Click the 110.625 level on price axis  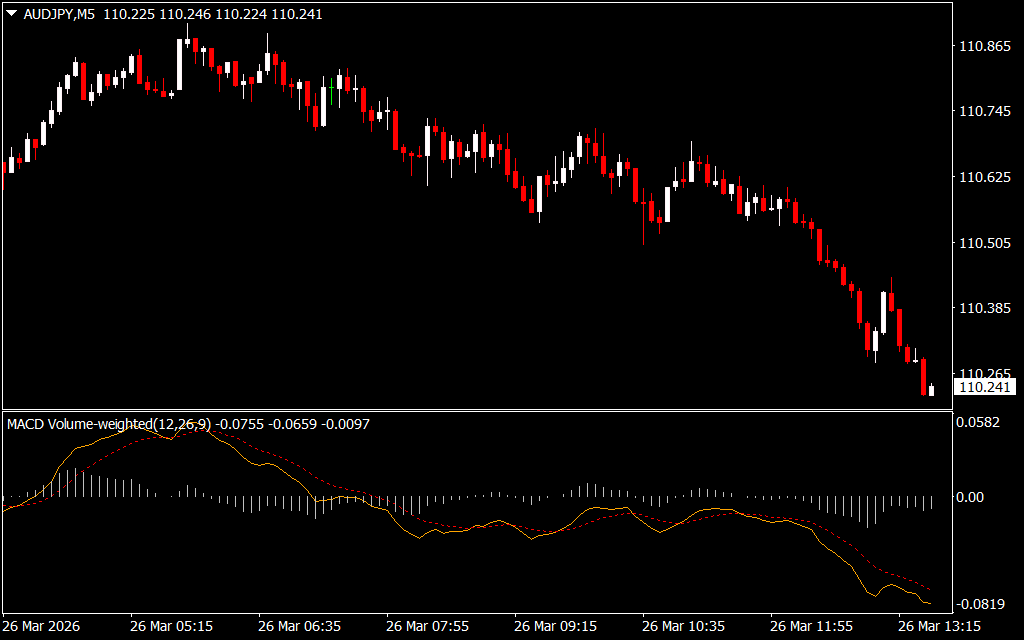point(985,178)
